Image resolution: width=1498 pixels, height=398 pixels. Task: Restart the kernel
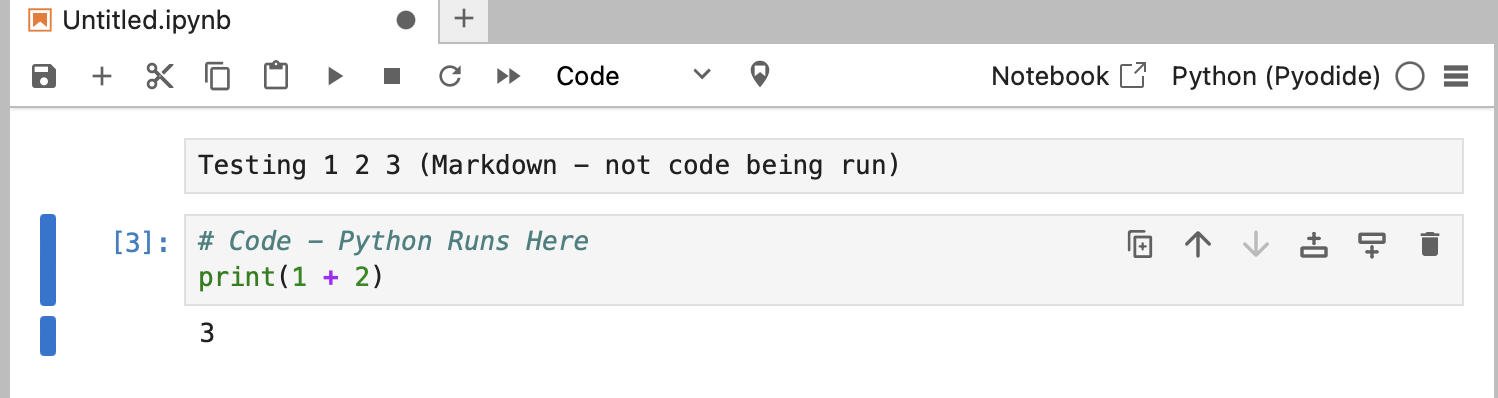[x=450, y=76]
